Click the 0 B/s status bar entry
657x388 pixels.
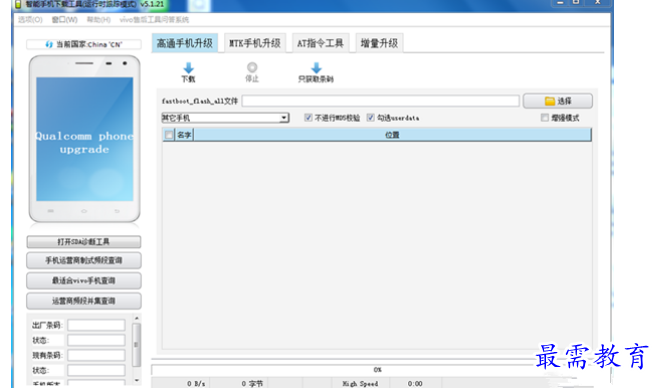[x=196, y=383]
